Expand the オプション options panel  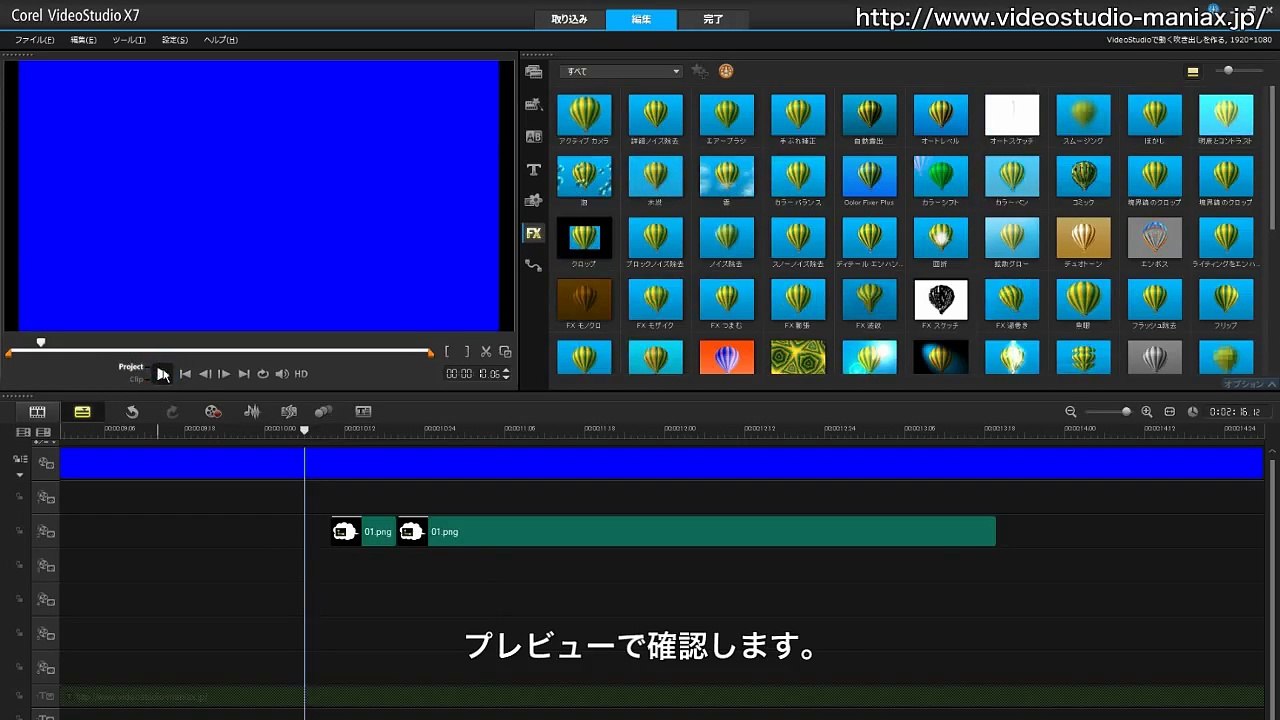click(1250, 384)
